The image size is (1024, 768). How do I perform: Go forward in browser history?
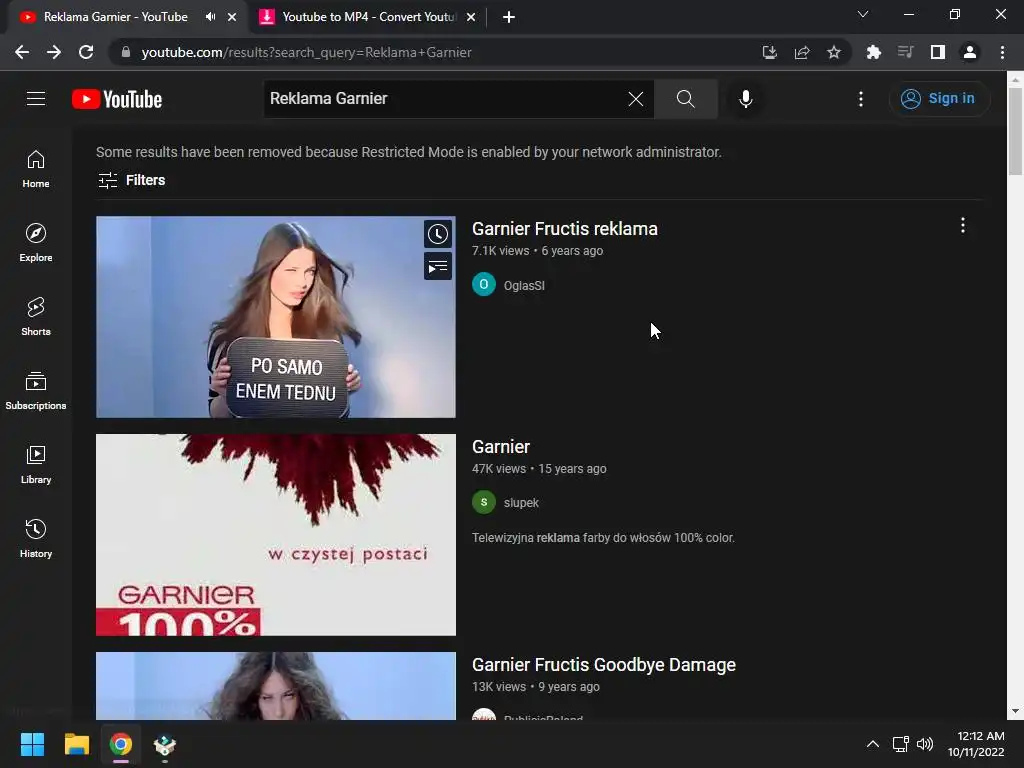[x=54, y=52]
